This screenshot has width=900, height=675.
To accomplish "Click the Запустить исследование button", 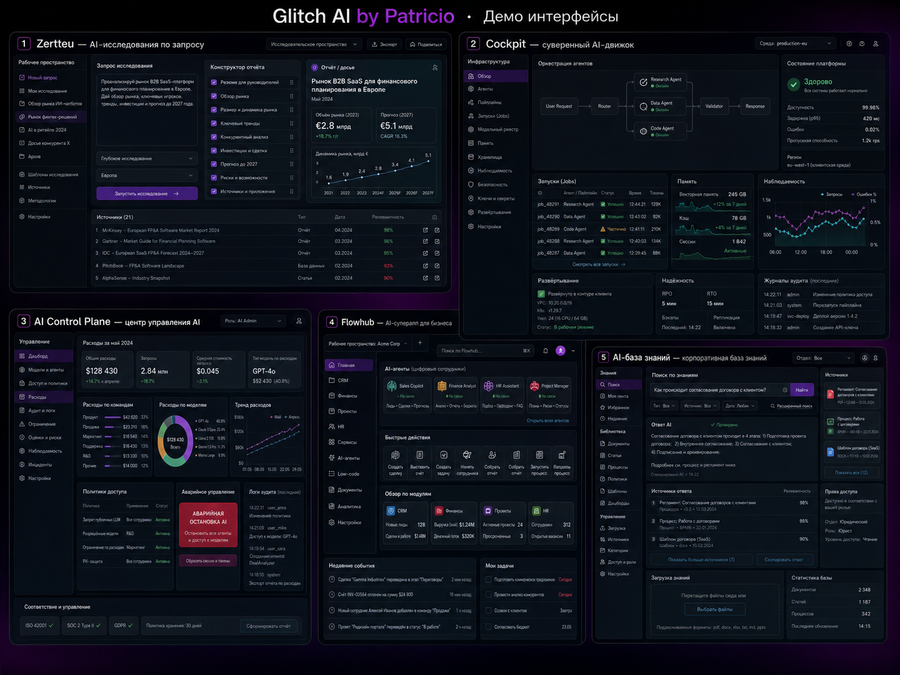I will click(x=147, y=193).
